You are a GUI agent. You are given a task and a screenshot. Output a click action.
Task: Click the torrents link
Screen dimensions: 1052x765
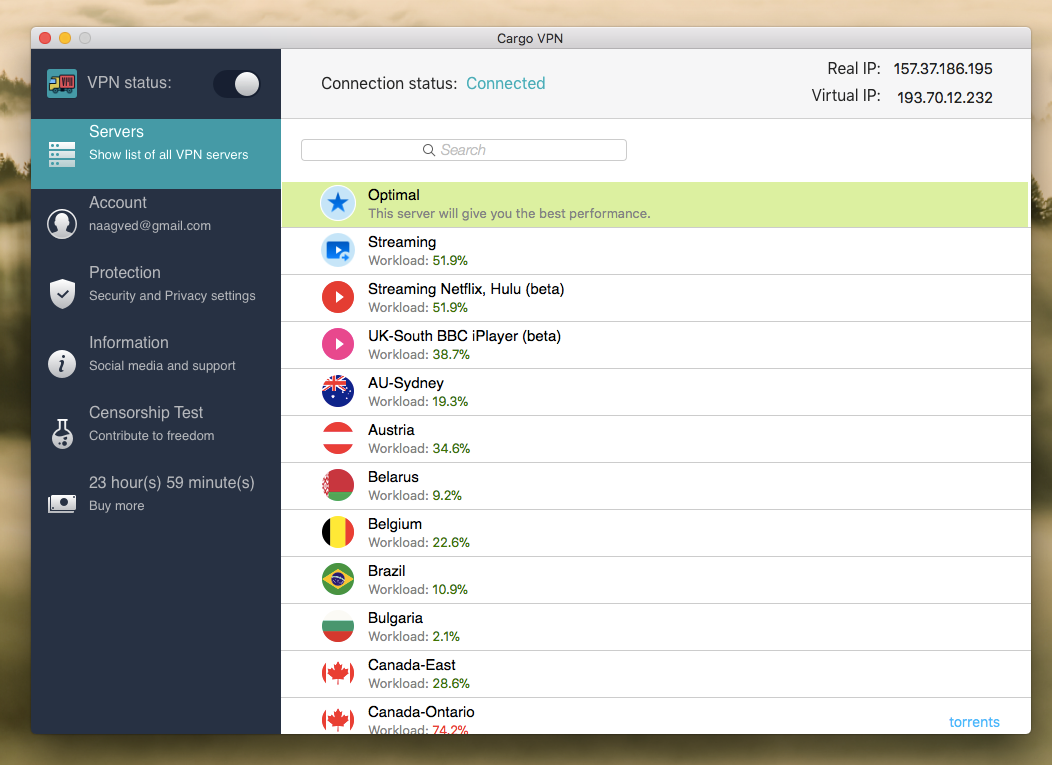tap(974, 722)
